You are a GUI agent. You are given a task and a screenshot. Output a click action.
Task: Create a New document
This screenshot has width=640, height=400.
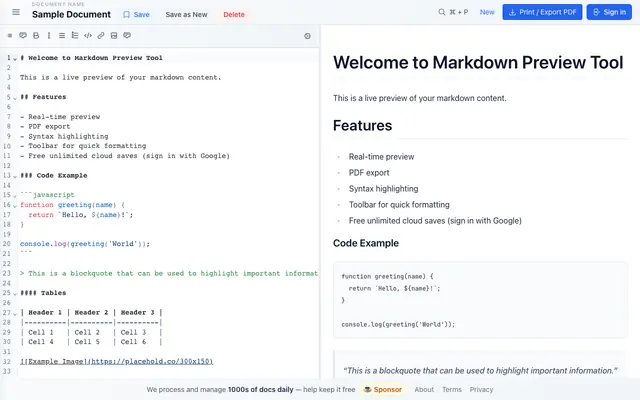[487, 12]
